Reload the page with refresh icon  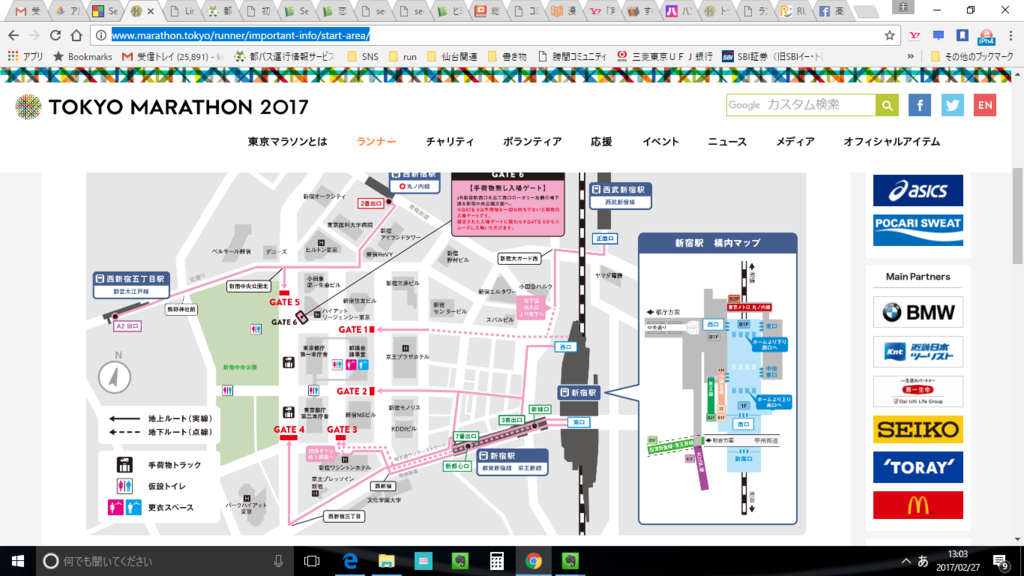click(56, 35)
